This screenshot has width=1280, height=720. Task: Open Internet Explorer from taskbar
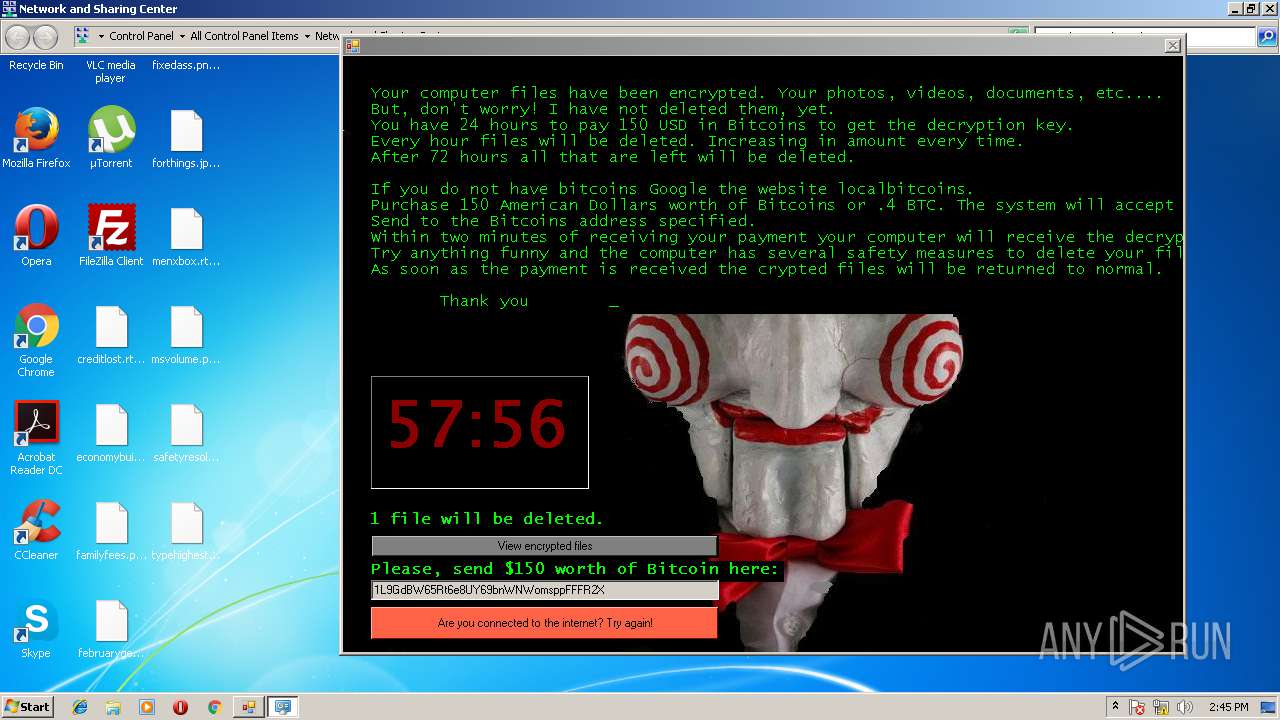(x=80, y=707)
